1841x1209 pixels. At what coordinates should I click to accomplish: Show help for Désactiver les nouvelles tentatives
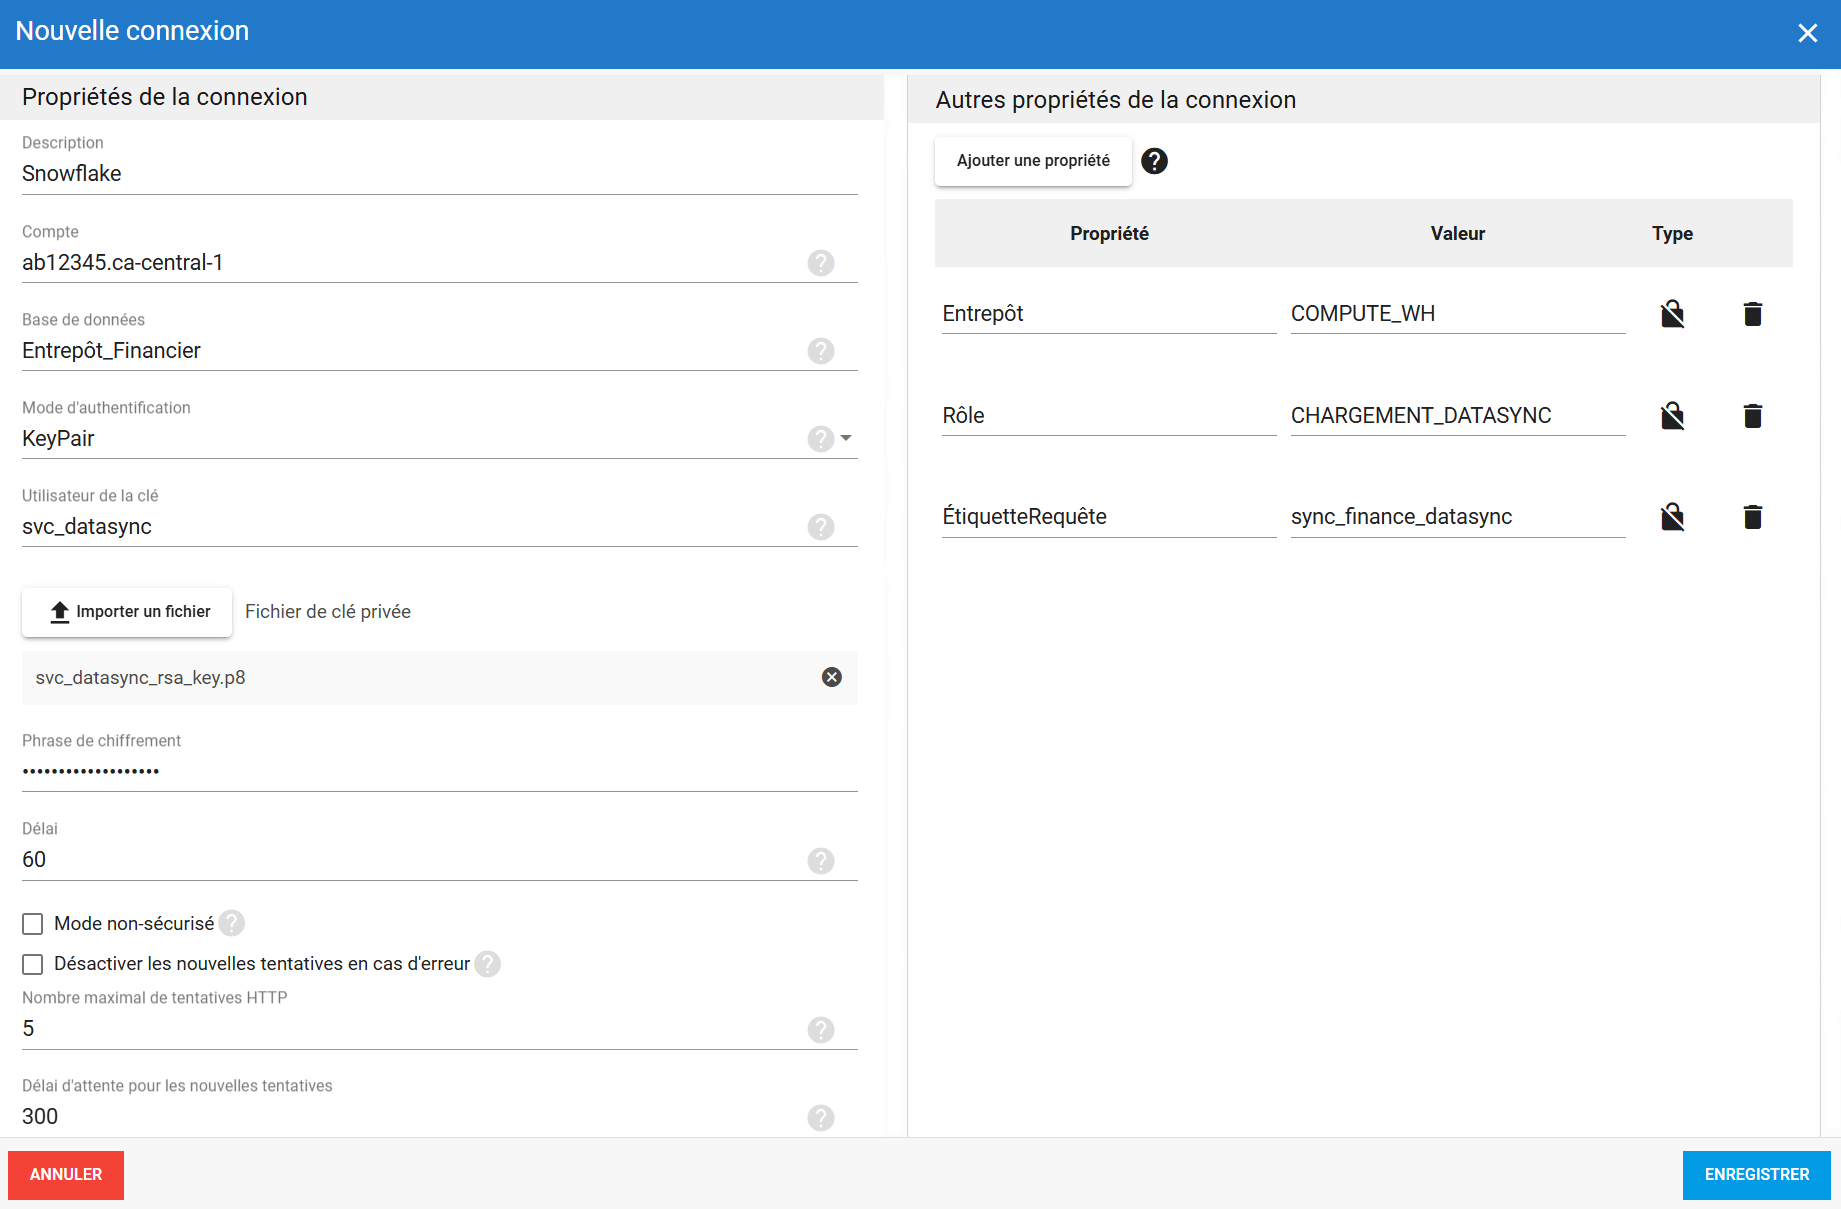[488, 964]
